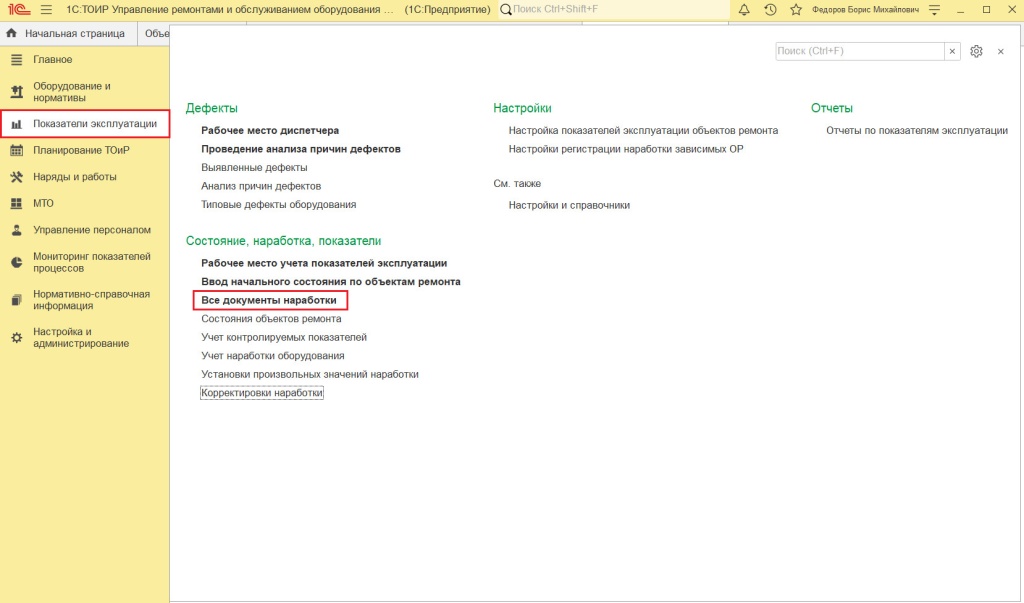Close the function menu panel
This screenshot has width=1024, height=603.
pyautogui.click(x=1000, y=52)
